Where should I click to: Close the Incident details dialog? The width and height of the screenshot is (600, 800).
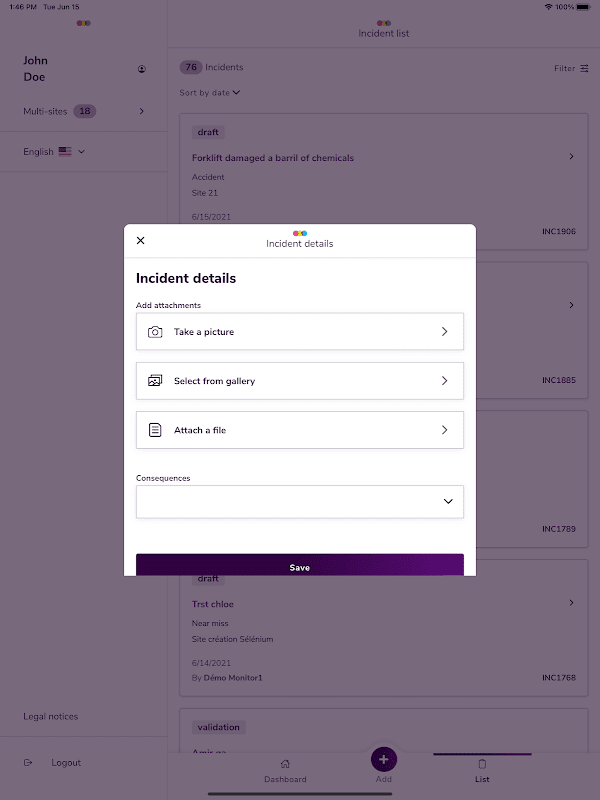(x=141, y=240)
